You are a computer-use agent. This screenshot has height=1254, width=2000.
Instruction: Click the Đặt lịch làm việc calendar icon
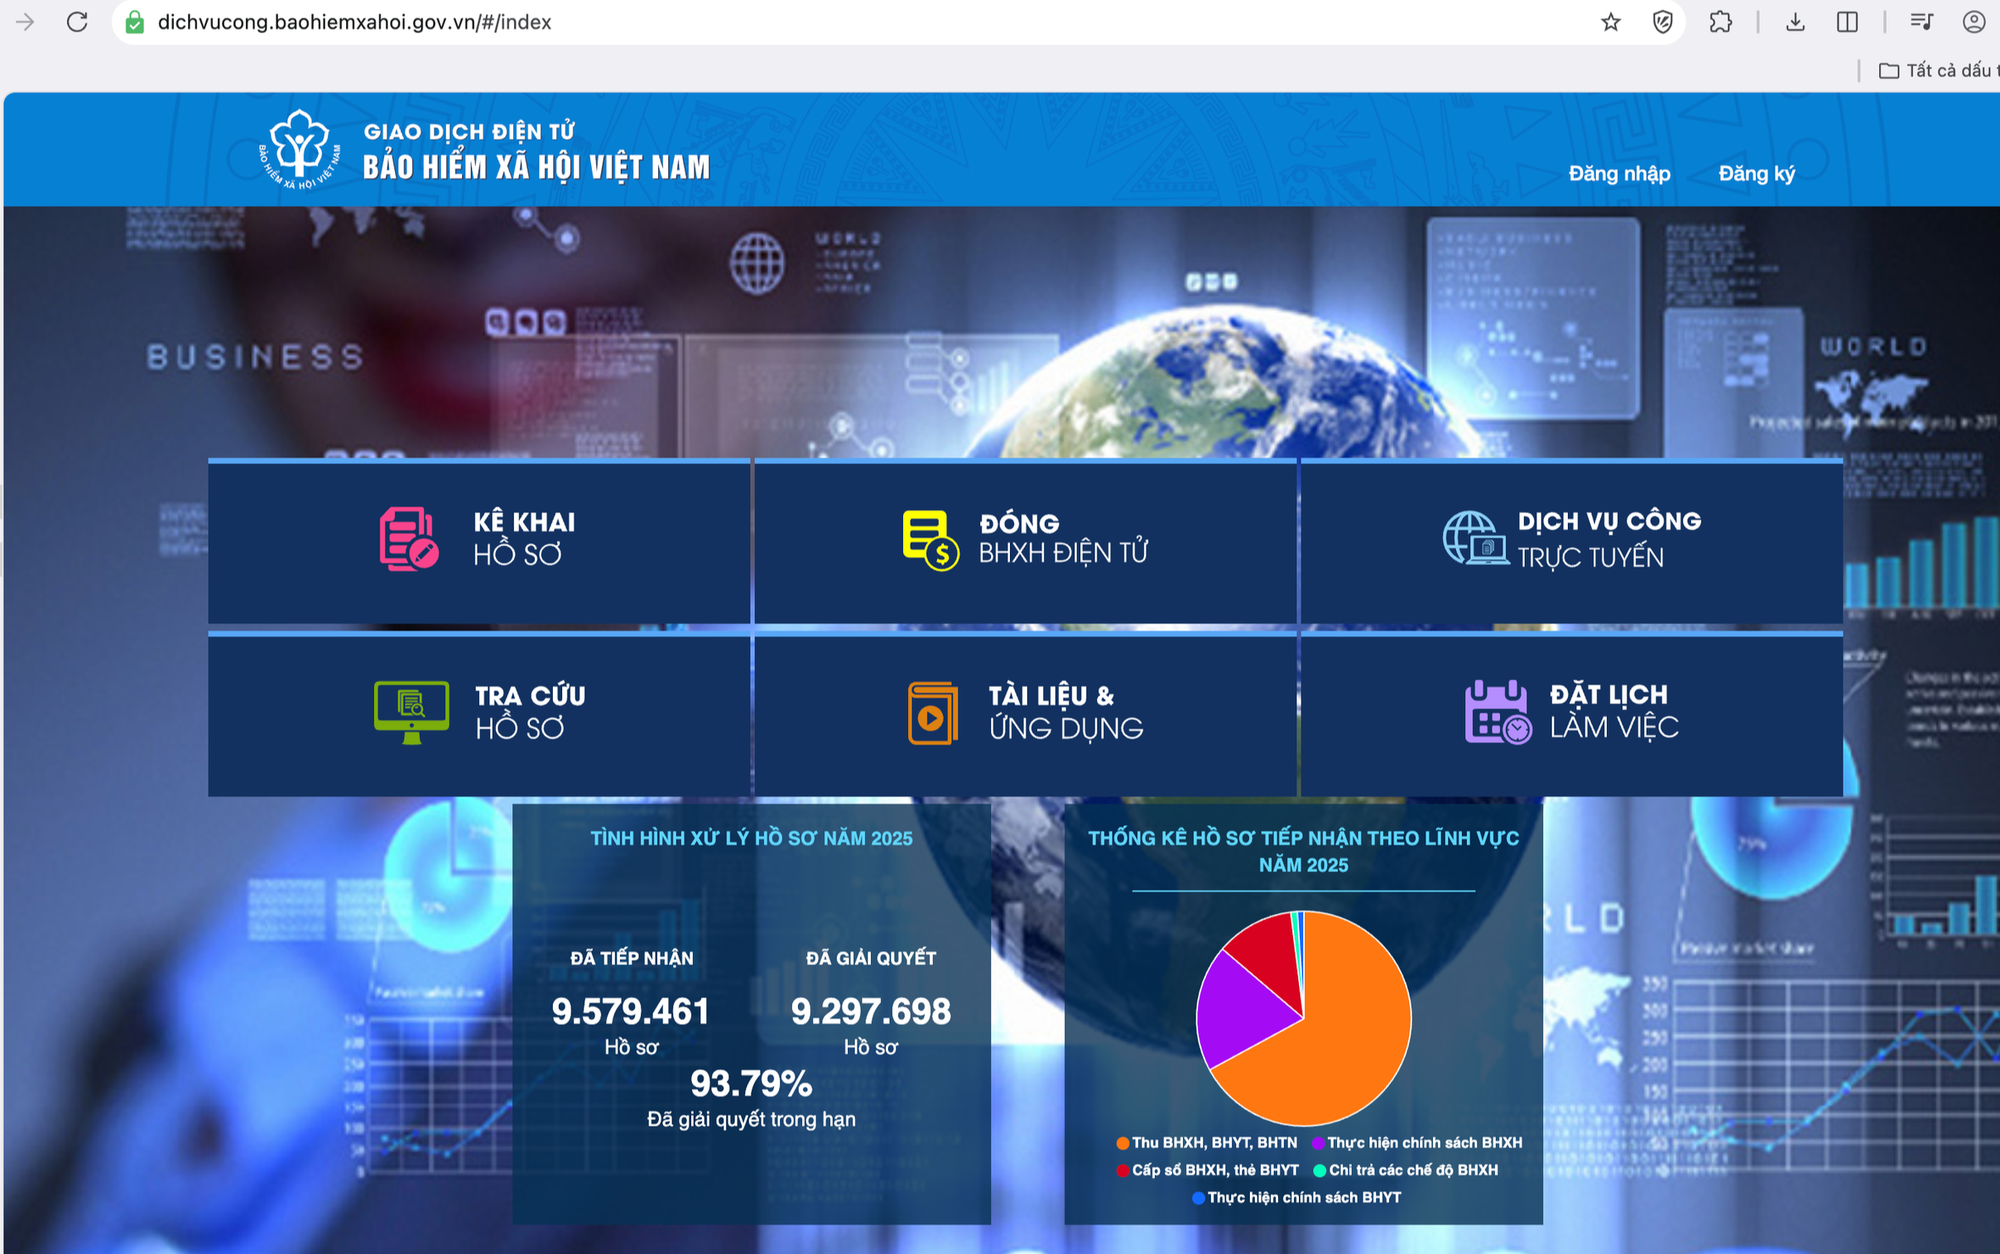click(1496, 712)
